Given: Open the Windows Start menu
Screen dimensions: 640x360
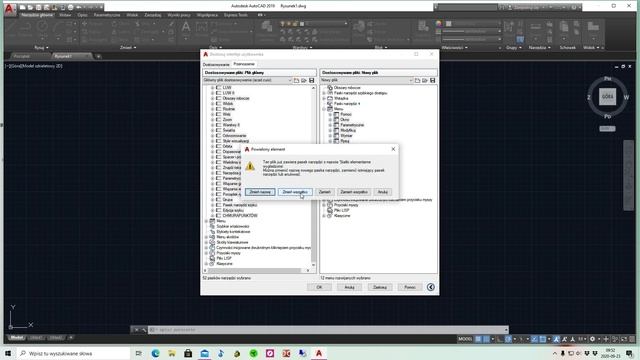Looking at the screenshot, I should click(8, 353).
